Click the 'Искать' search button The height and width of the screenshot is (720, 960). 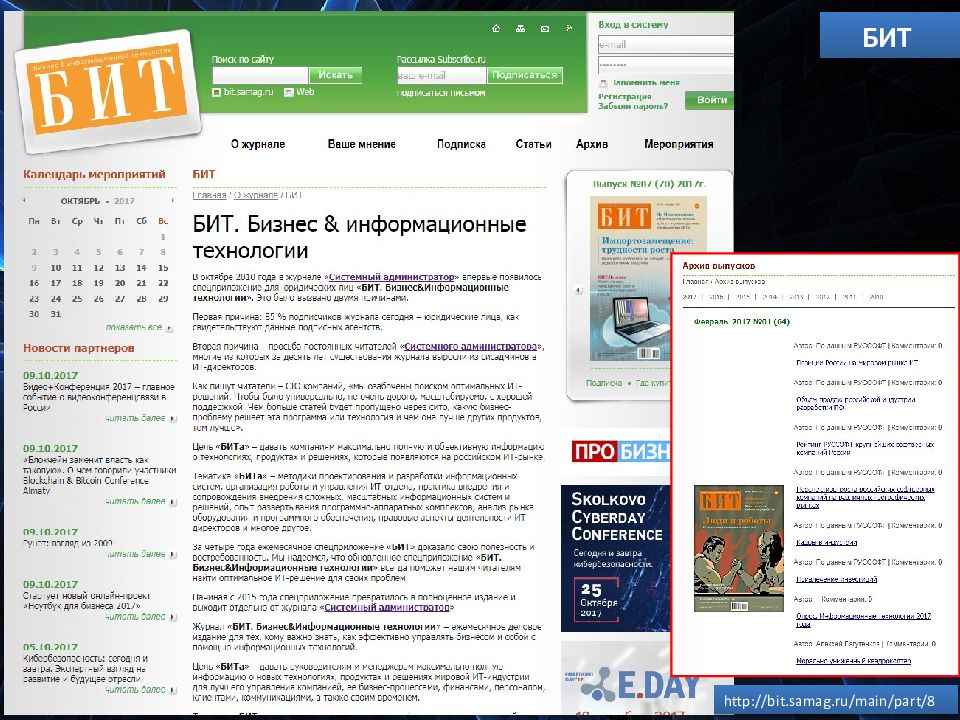click(336, 75)
